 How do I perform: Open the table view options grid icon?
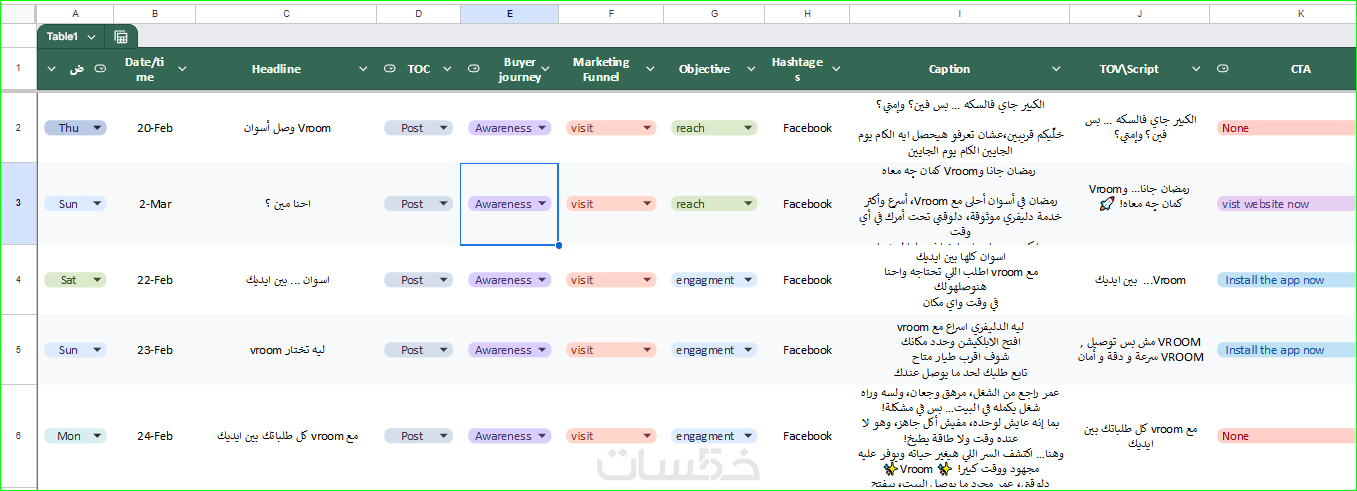(x=121, y=37)
